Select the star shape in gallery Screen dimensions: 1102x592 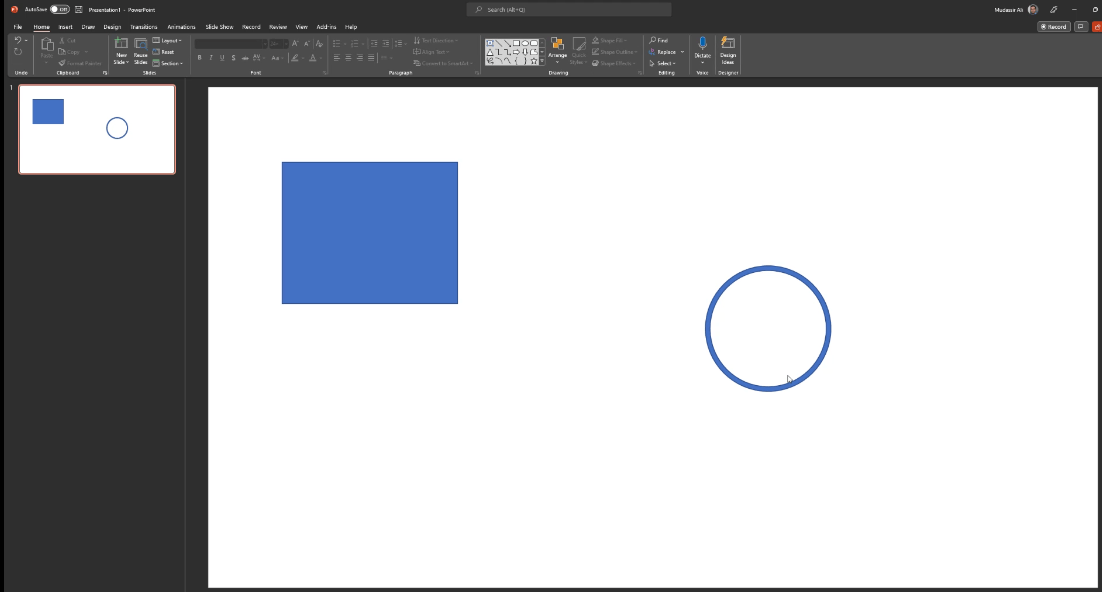533,61
